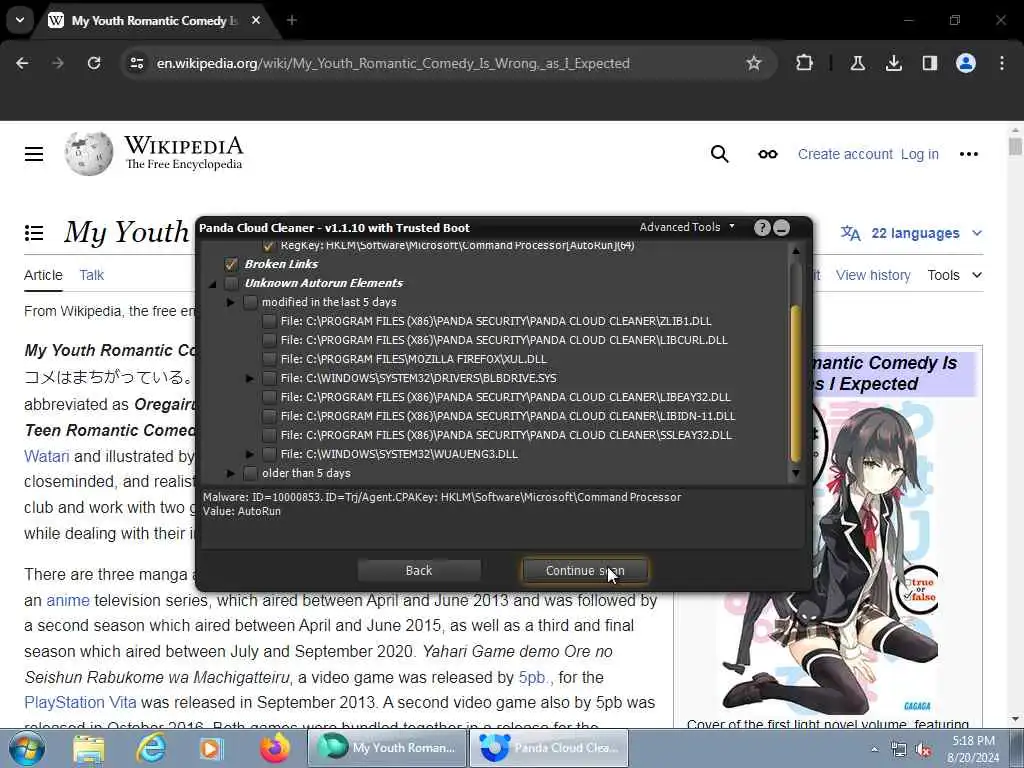Check the BLBDRIVE.SYS file checkbox
Viewport: 1024px width, 768px height.
click(x=269, y=377)
